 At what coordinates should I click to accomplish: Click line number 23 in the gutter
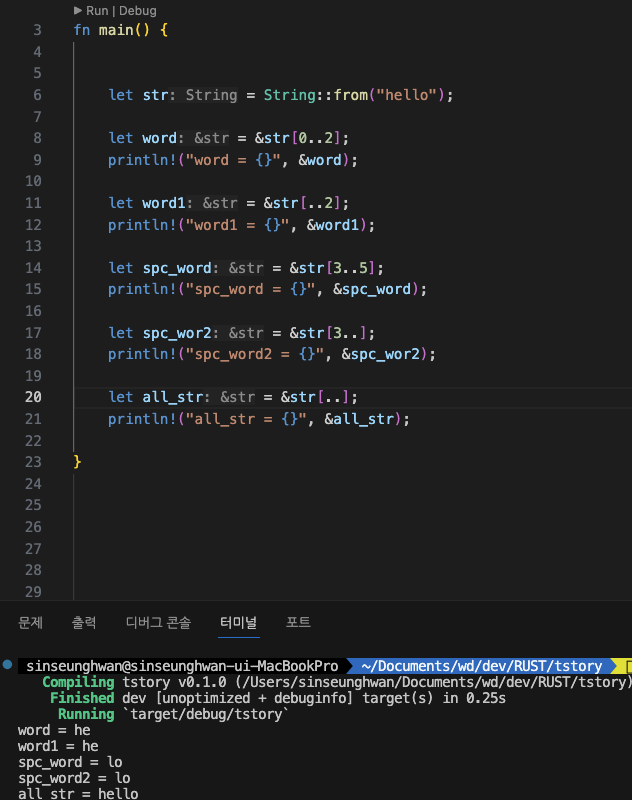(x=33, y=462)
